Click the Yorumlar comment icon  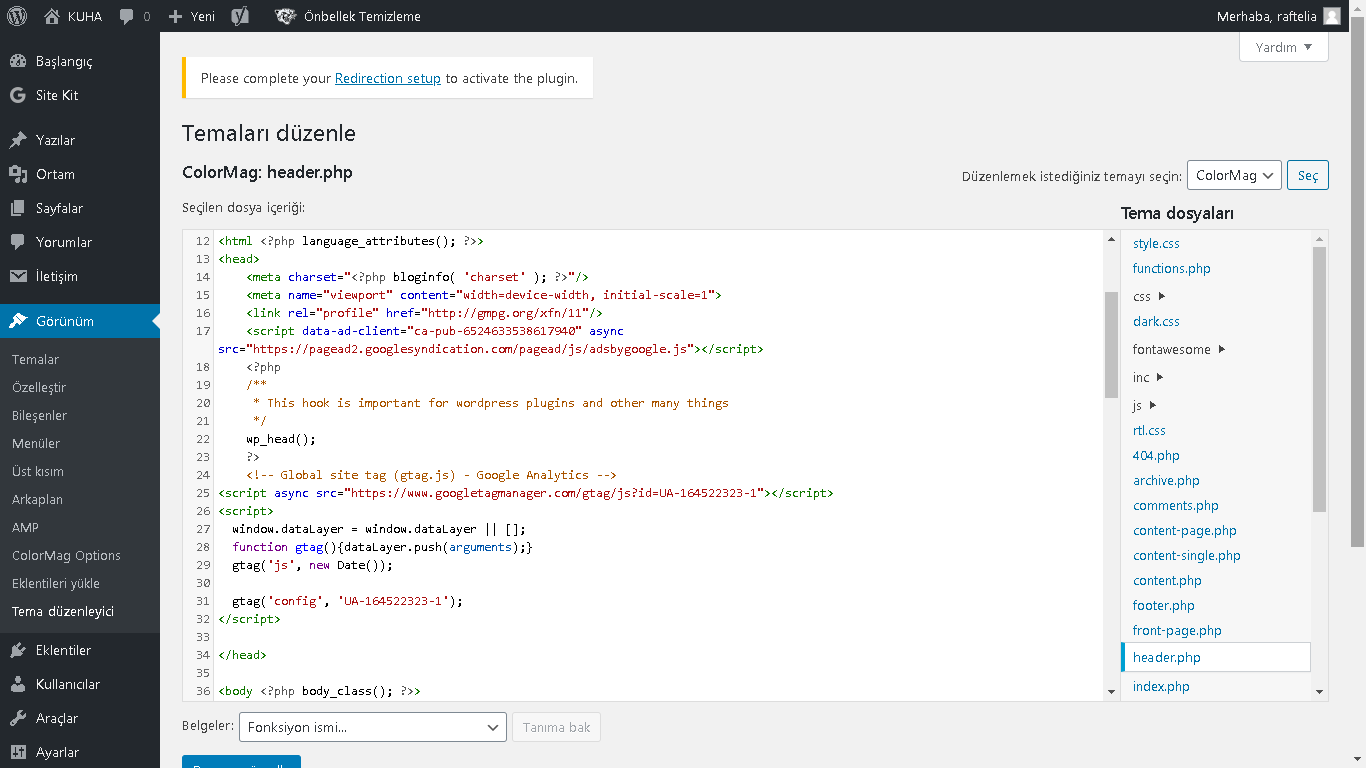click(x=18, y=242)
